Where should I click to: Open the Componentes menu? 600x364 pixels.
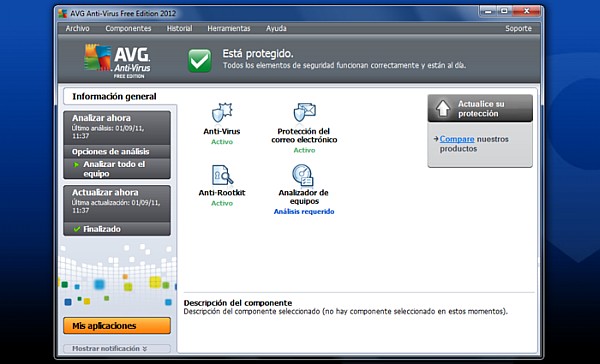click(x=128, y=28)
